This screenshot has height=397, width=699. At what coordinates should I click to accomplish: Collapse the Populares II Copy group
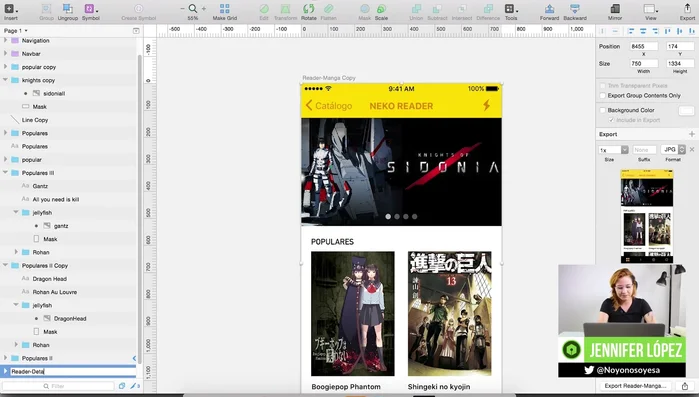5,265
